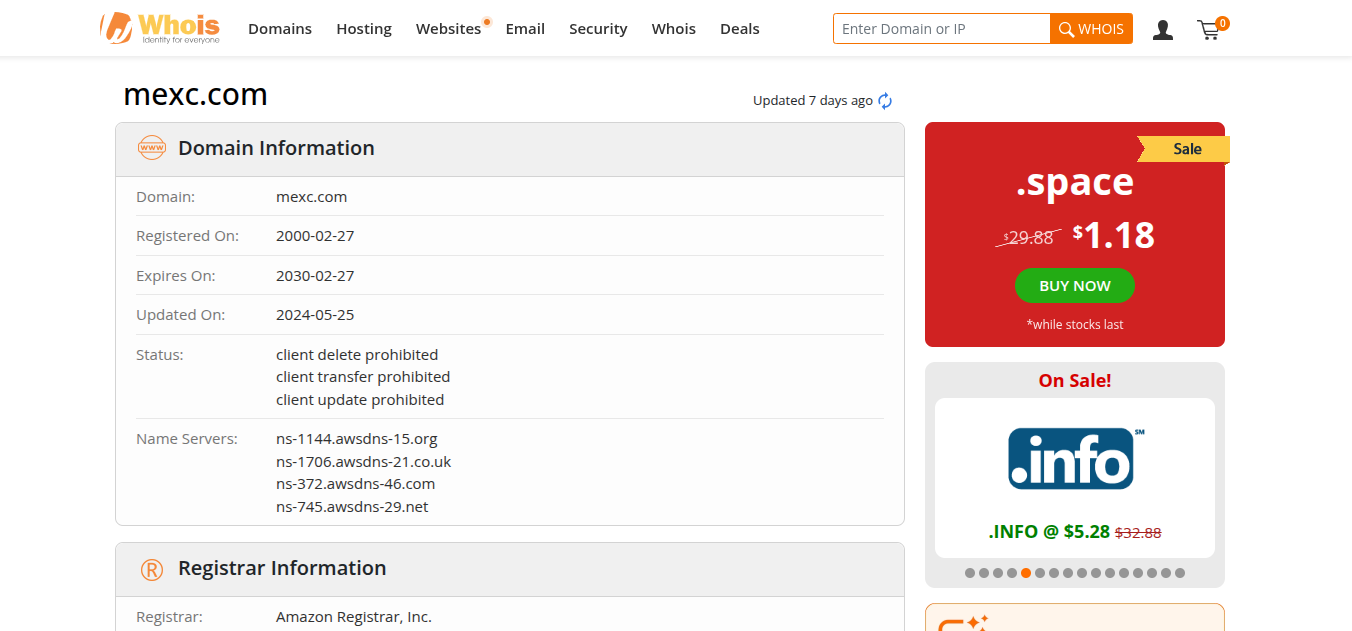Click the status client delete prohibited
The width and height of the screenshot is (1352, 631).
click(x=357, y=355)
